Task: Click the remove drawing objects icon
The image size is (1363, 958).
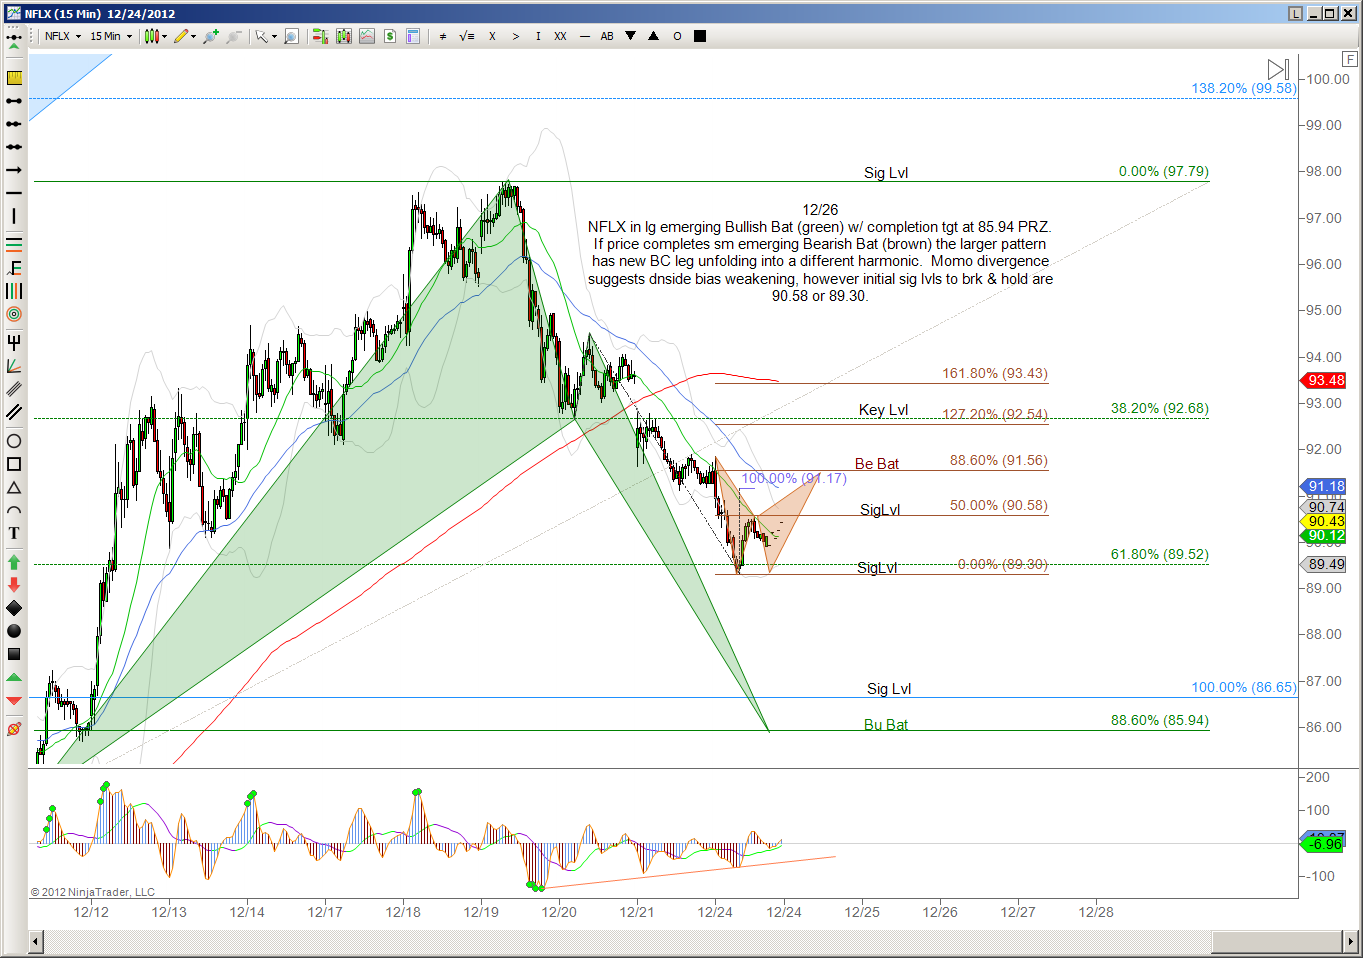Action: 14,729
